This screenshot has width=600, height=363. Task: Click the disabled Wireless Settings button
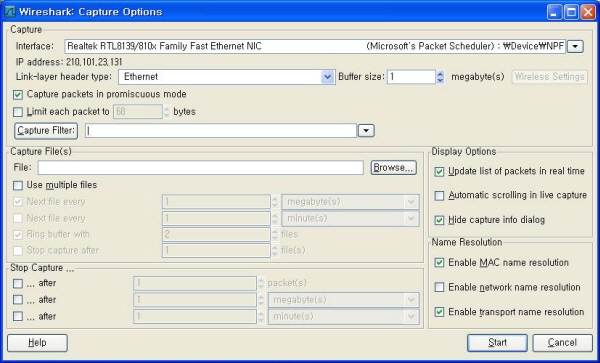click(549, 77)
